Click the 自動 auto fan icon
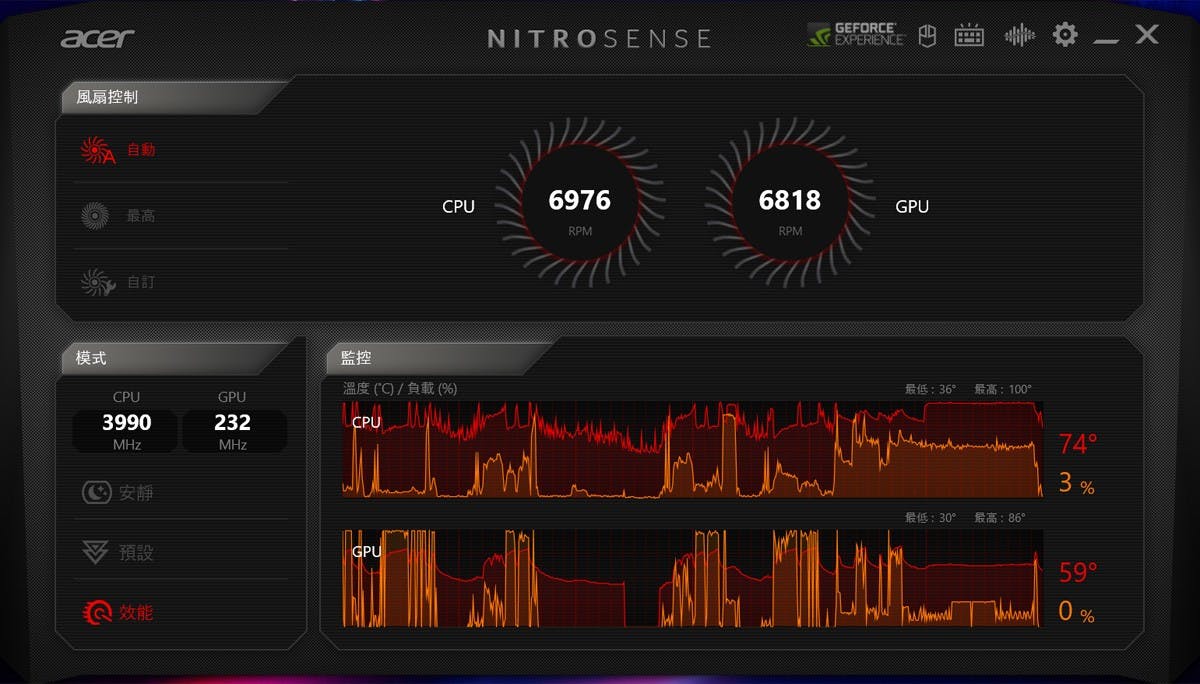 [x=97, y=151]
